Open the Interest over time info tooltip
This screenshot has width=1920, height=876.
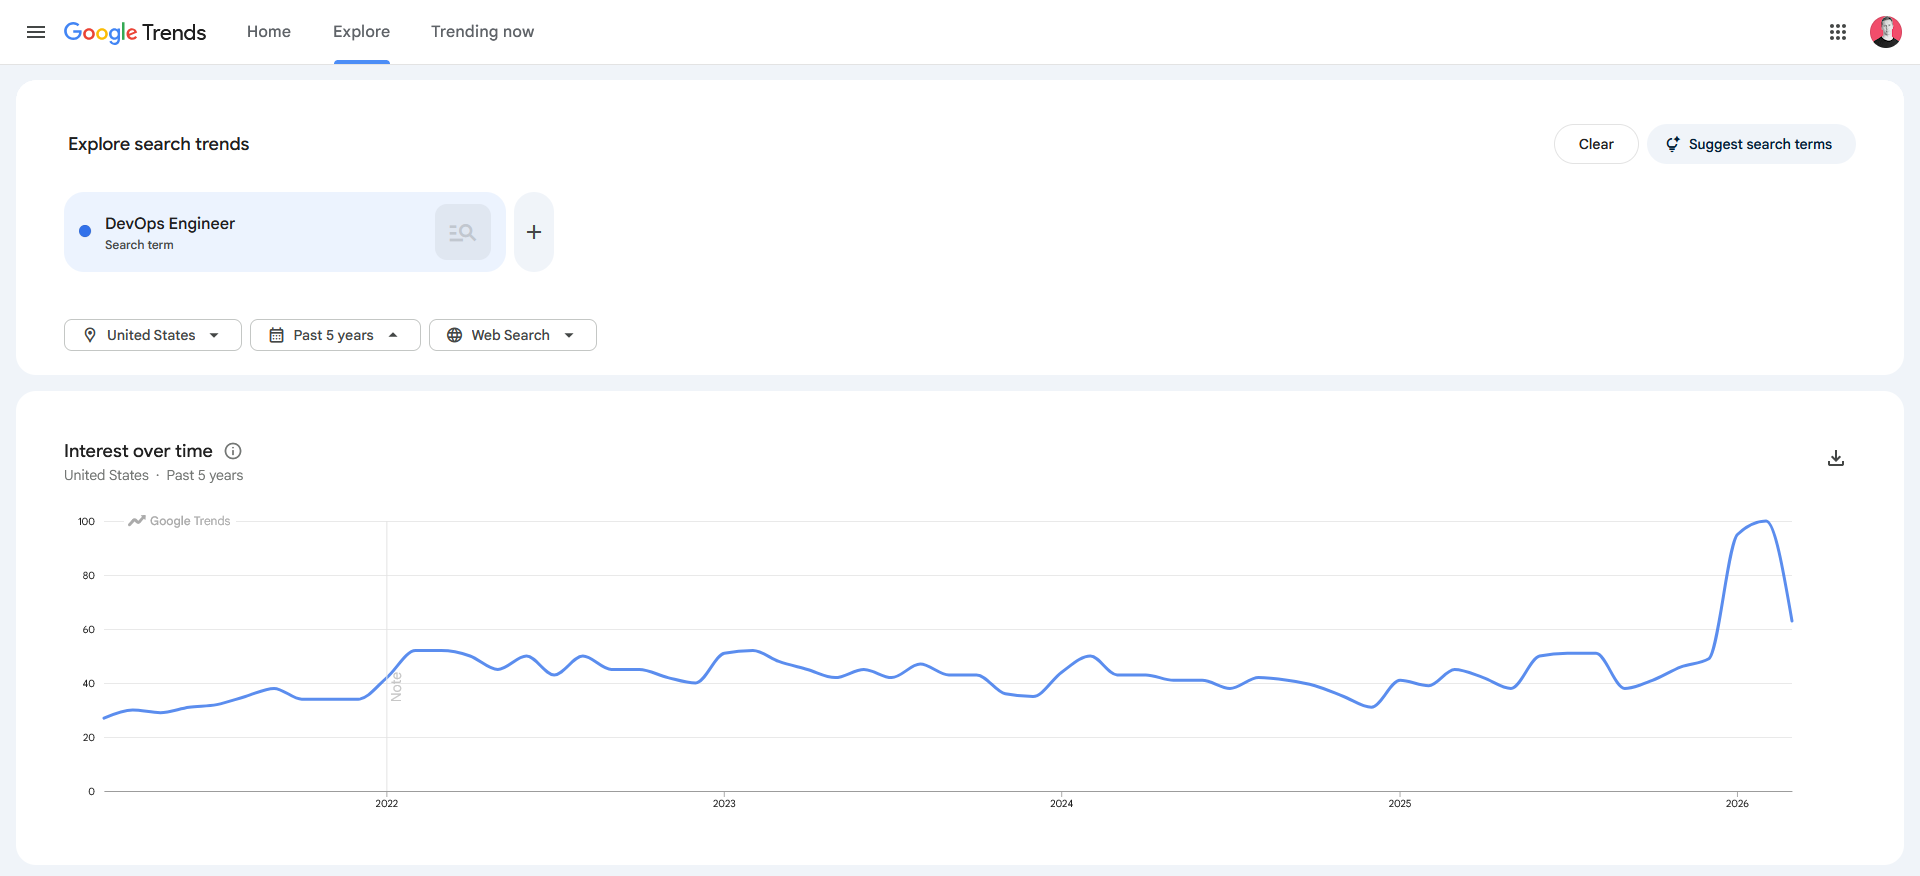click(x=233, y=451)
